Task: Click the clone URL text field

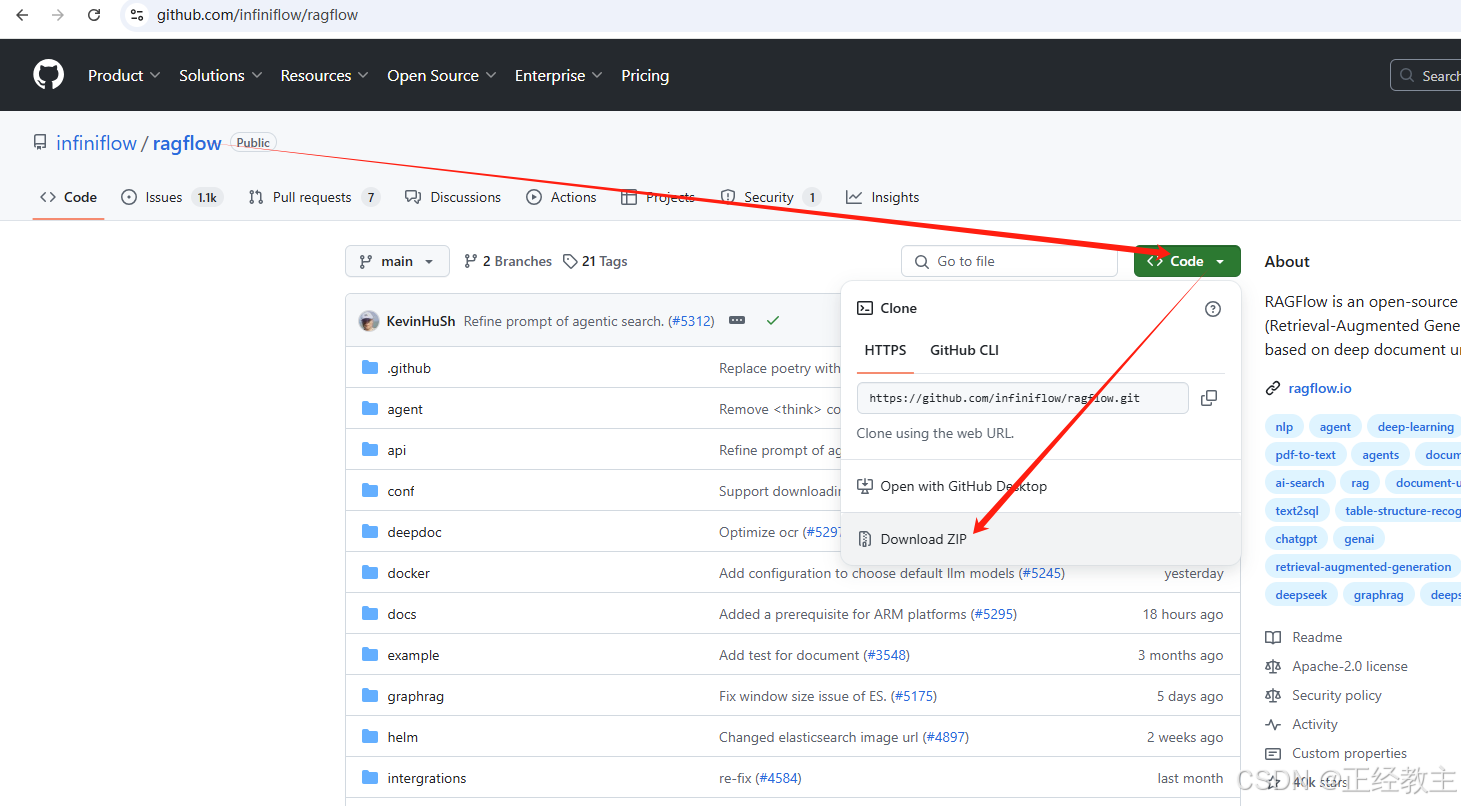Action: 1022,398
